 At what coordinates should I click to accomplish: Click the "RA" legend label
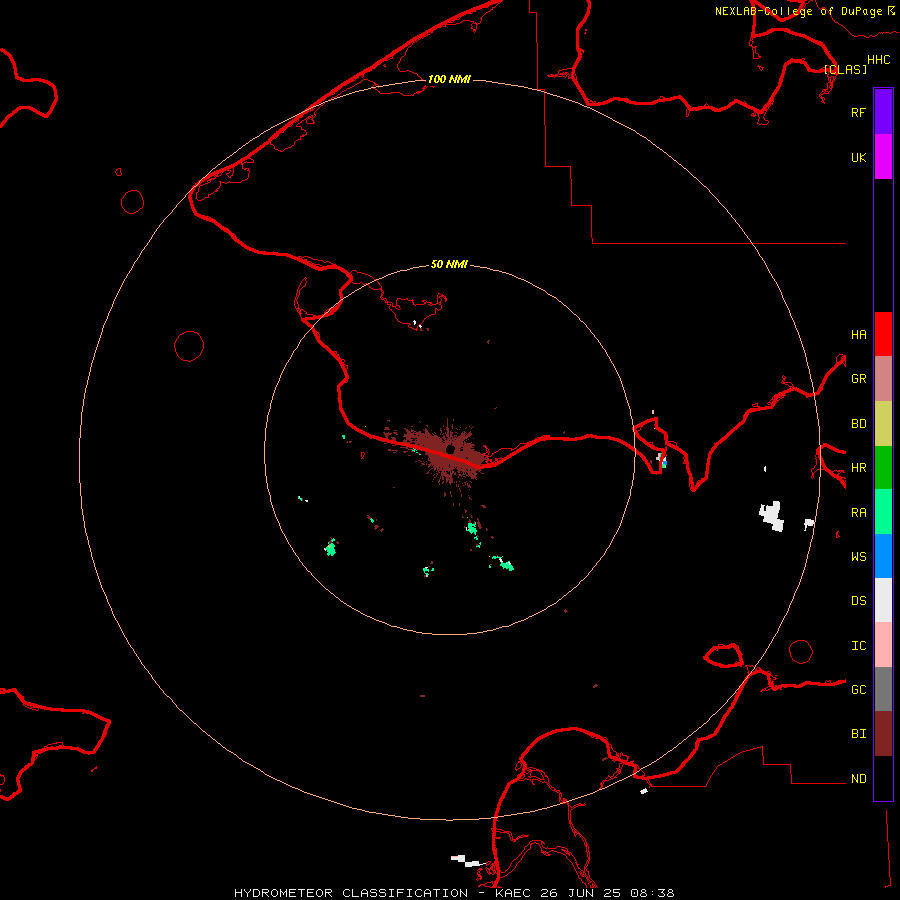point(858,513)
